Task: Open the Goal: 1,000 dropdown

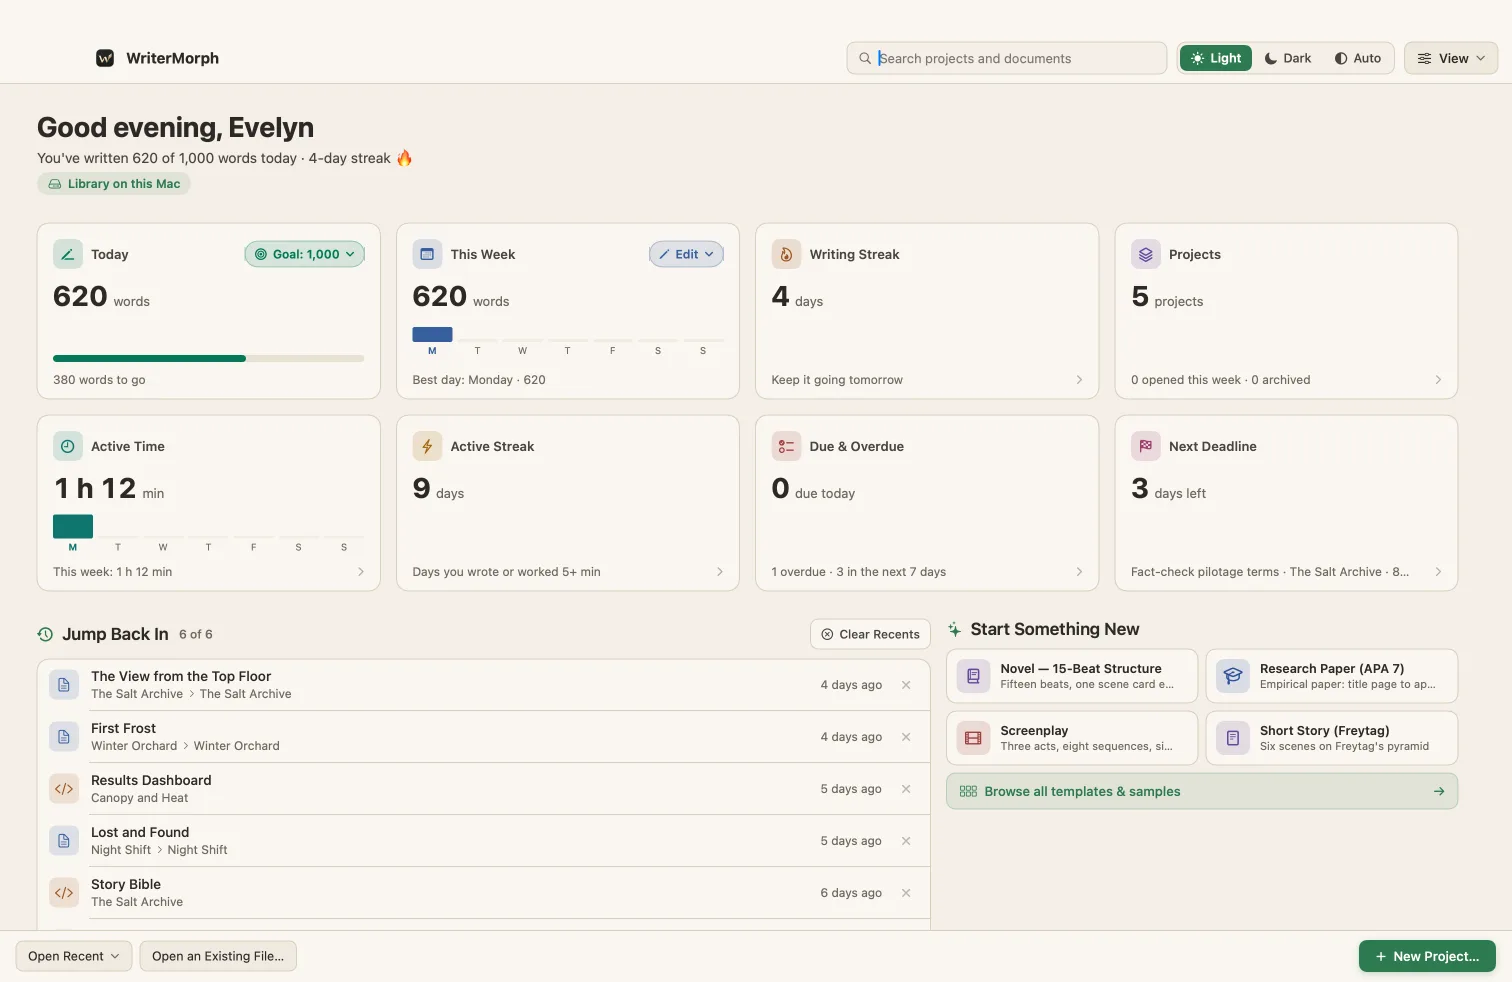Action: click(x=305, y=254)
